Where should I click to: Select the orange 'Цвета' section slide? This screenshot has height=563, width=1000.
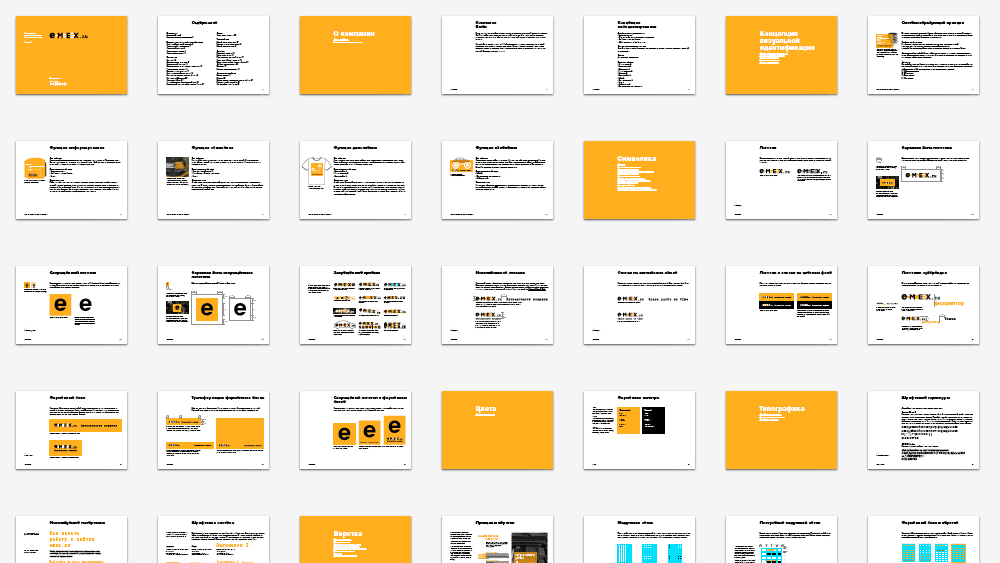coord(497,430)
